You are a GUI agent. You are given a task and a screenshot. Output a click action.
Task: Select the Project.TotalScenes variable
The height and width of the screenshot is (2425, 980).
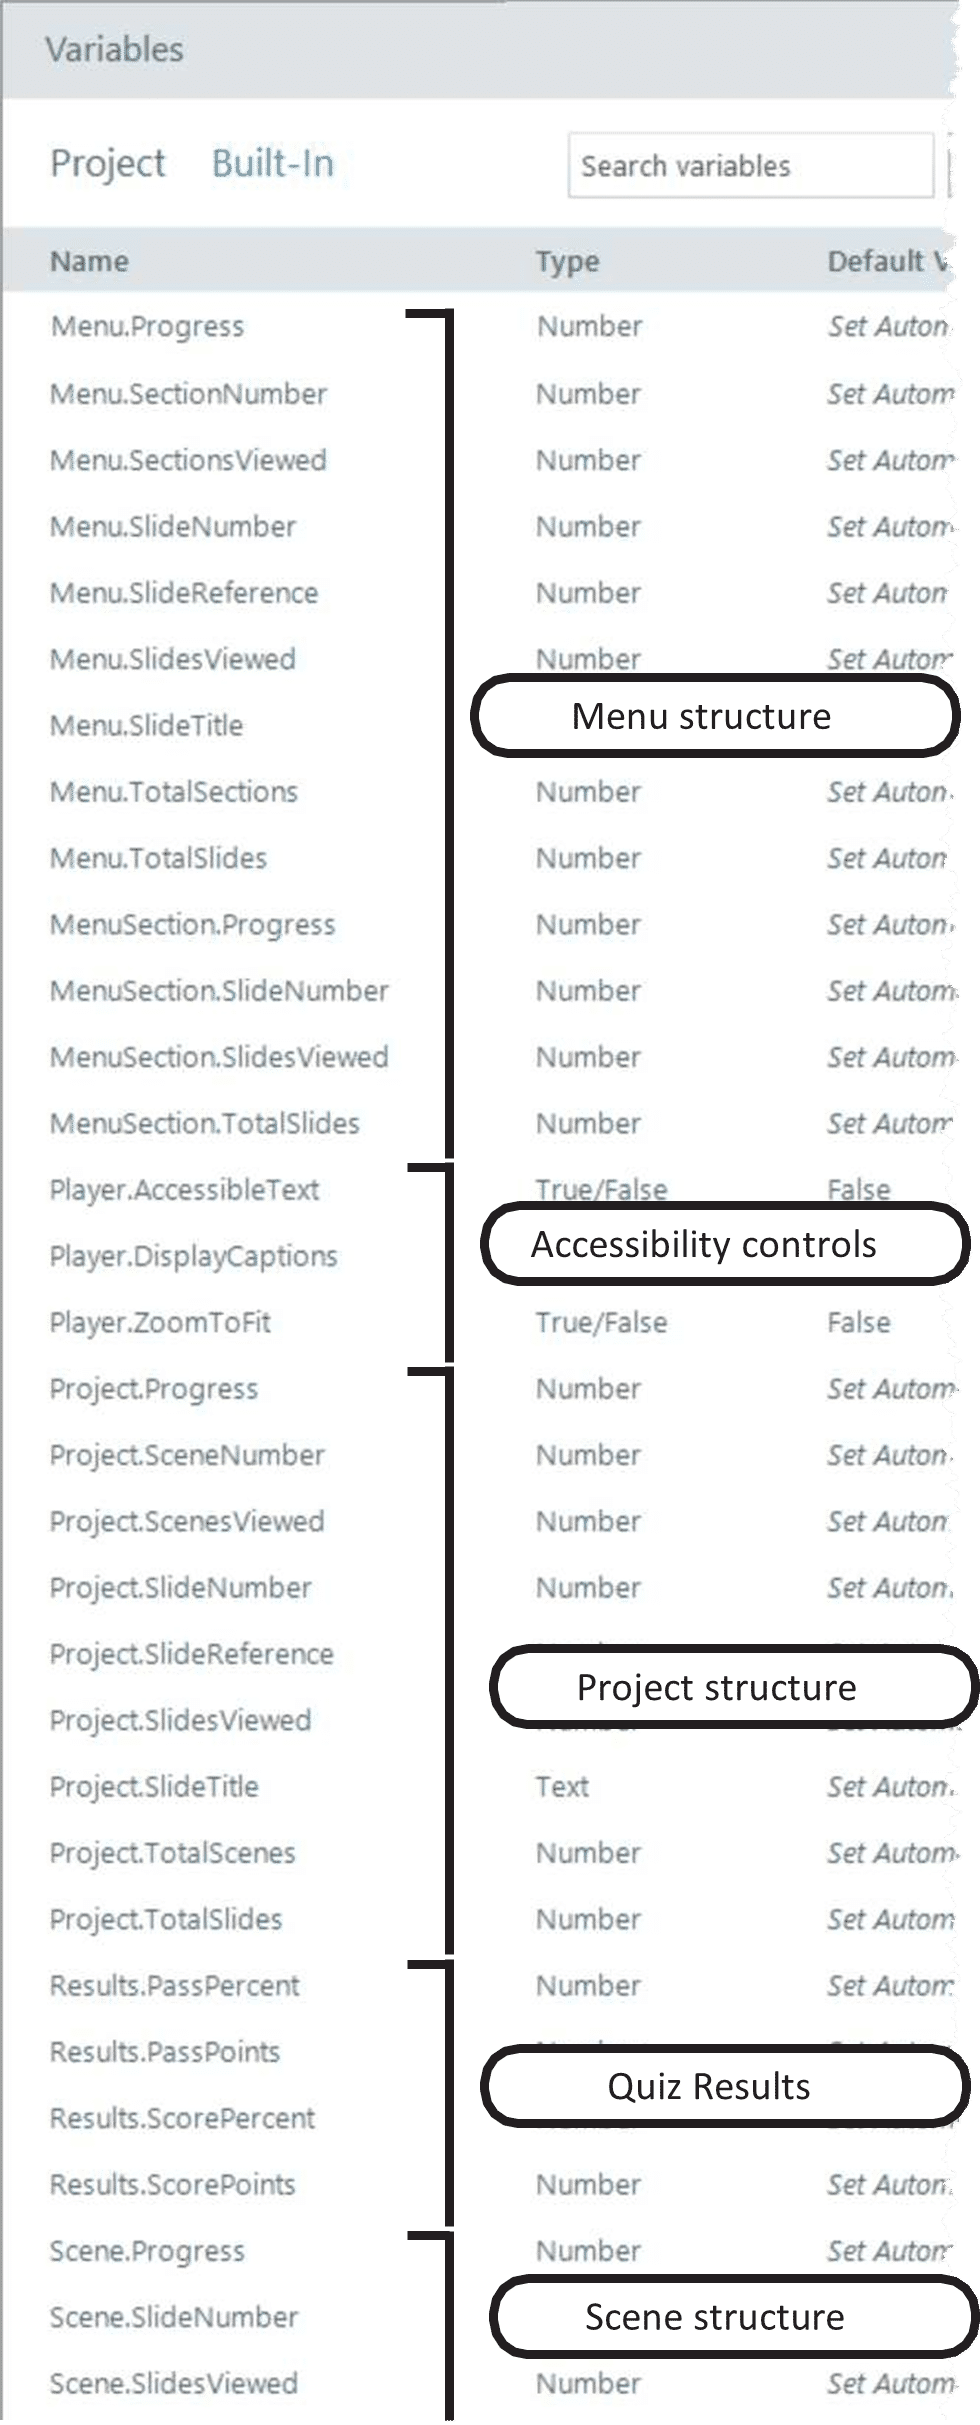click(x=172, y=1853)
